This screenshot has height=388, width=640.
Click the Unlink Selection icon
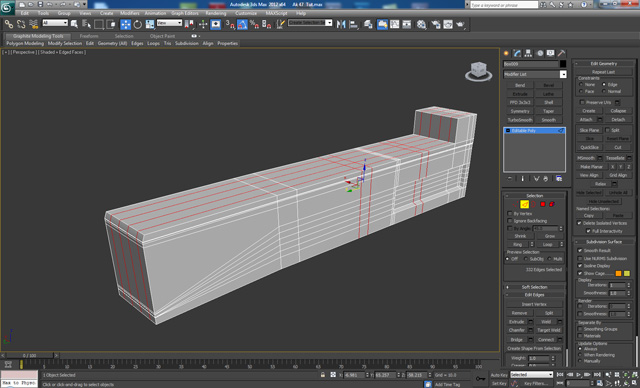[21, 24]
